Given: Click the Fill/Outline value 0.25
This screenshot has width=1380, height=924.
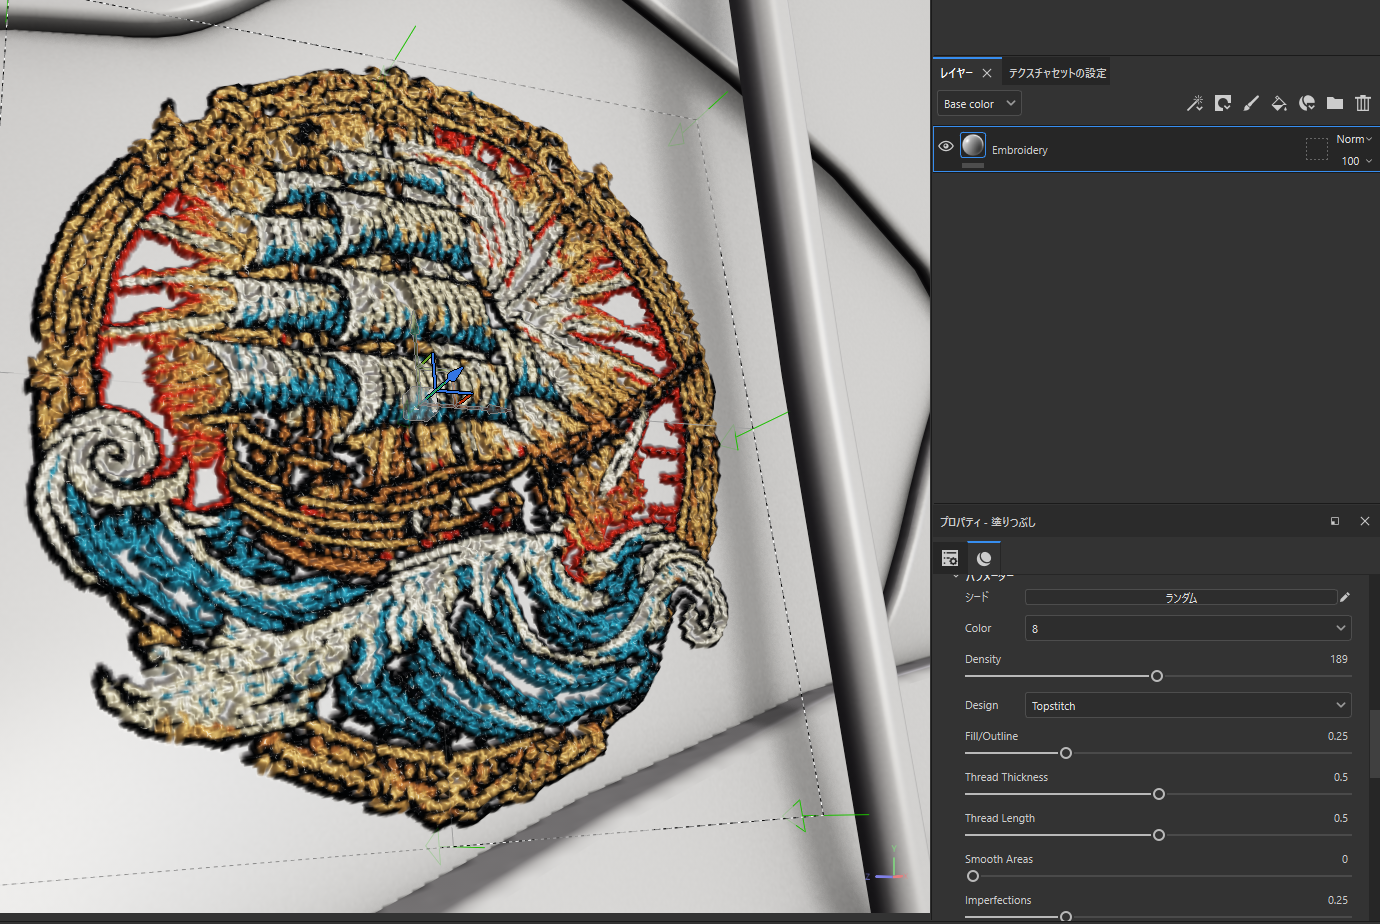Looking at the screenshot, I should click(x=1338, y=736).
